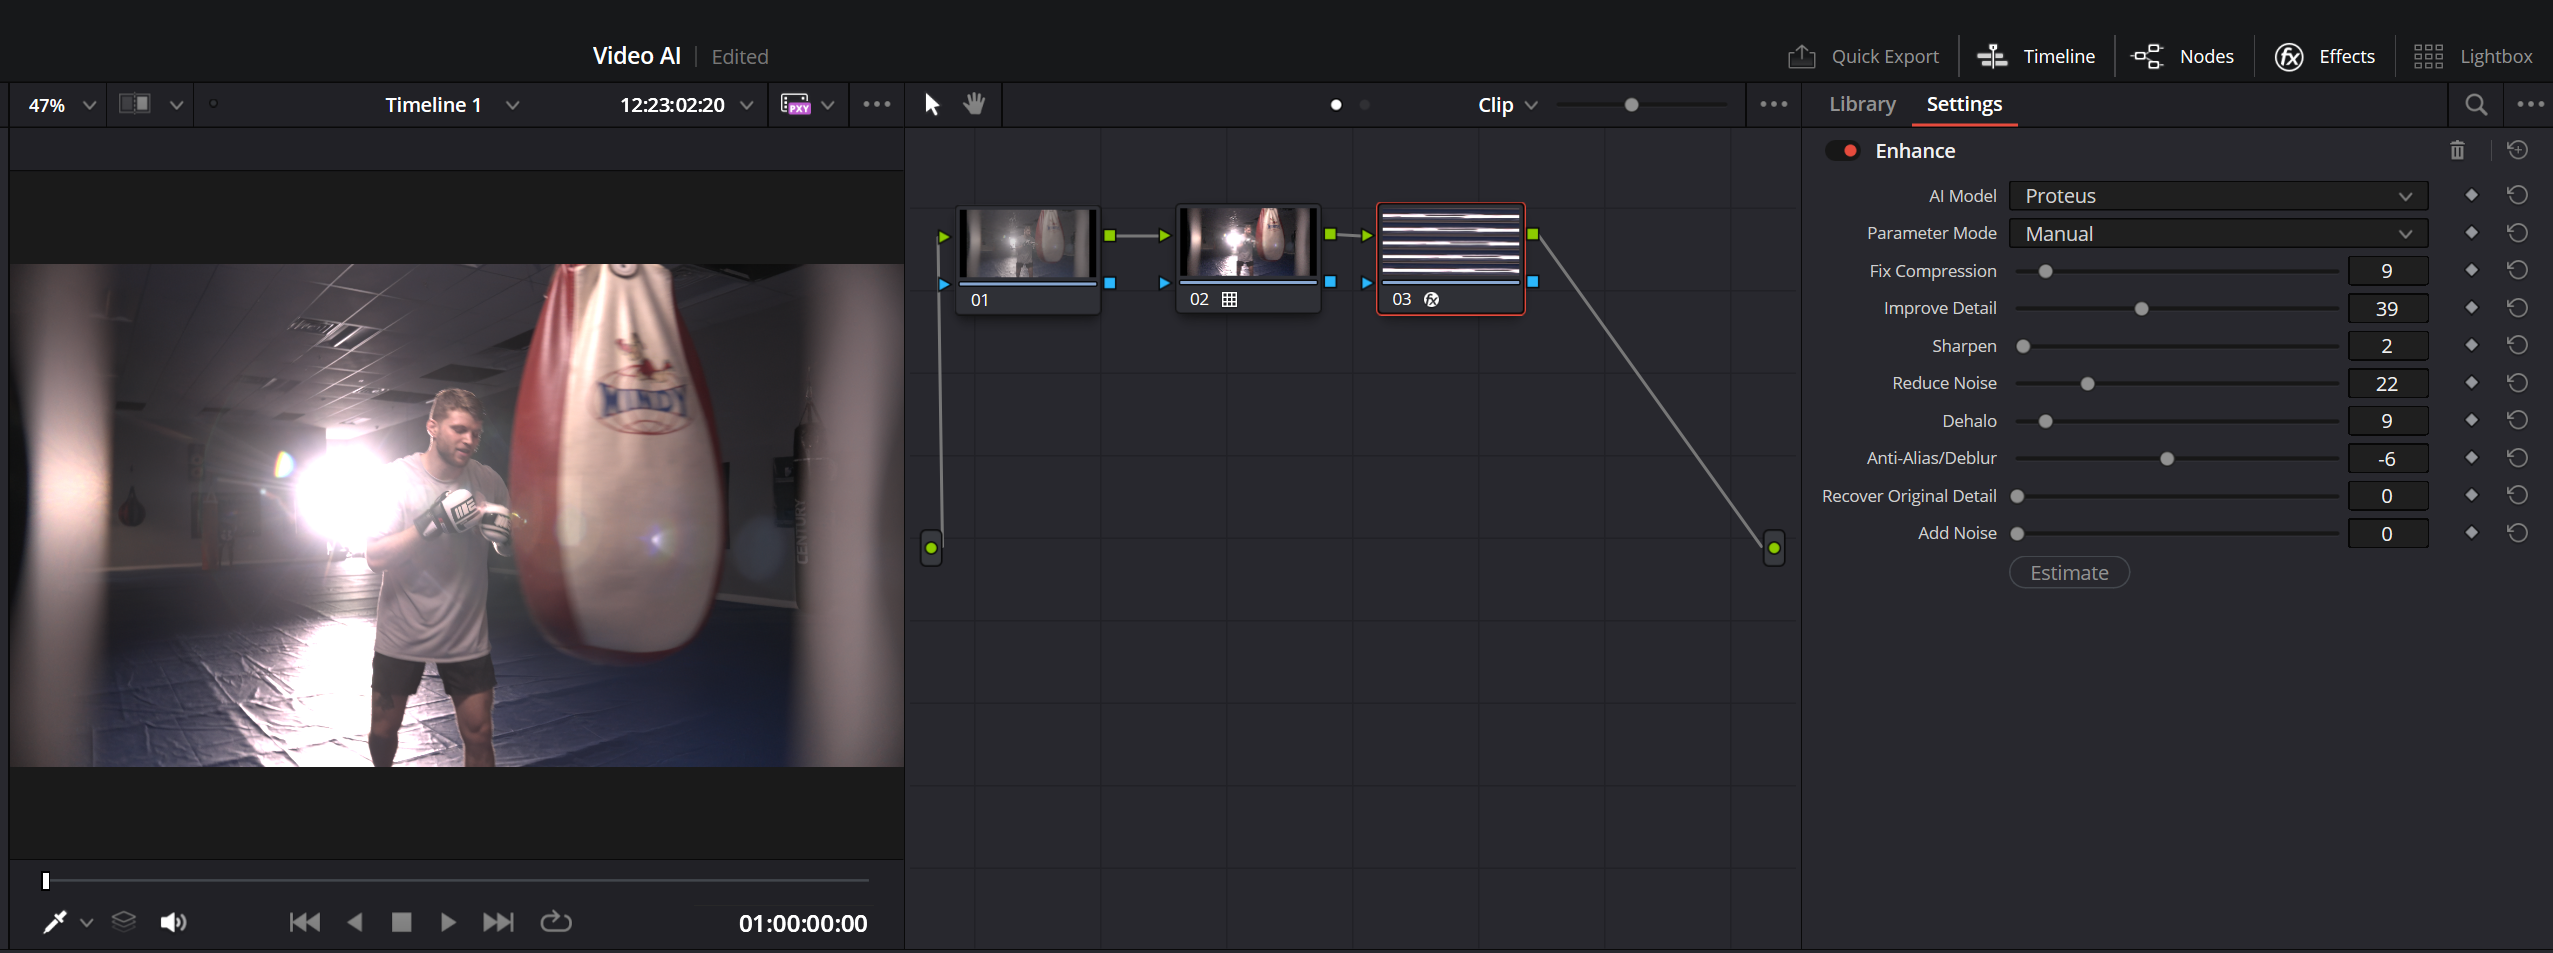Search effects with the magnifier icon

tap(2476, 104)
